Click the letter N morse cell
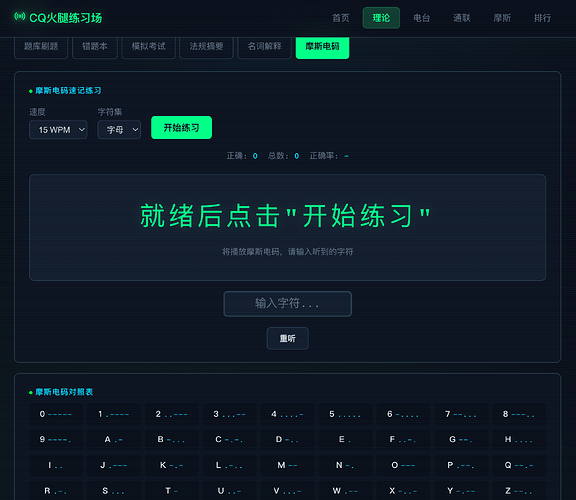This screenshot has width=576, height=500. 345,465
